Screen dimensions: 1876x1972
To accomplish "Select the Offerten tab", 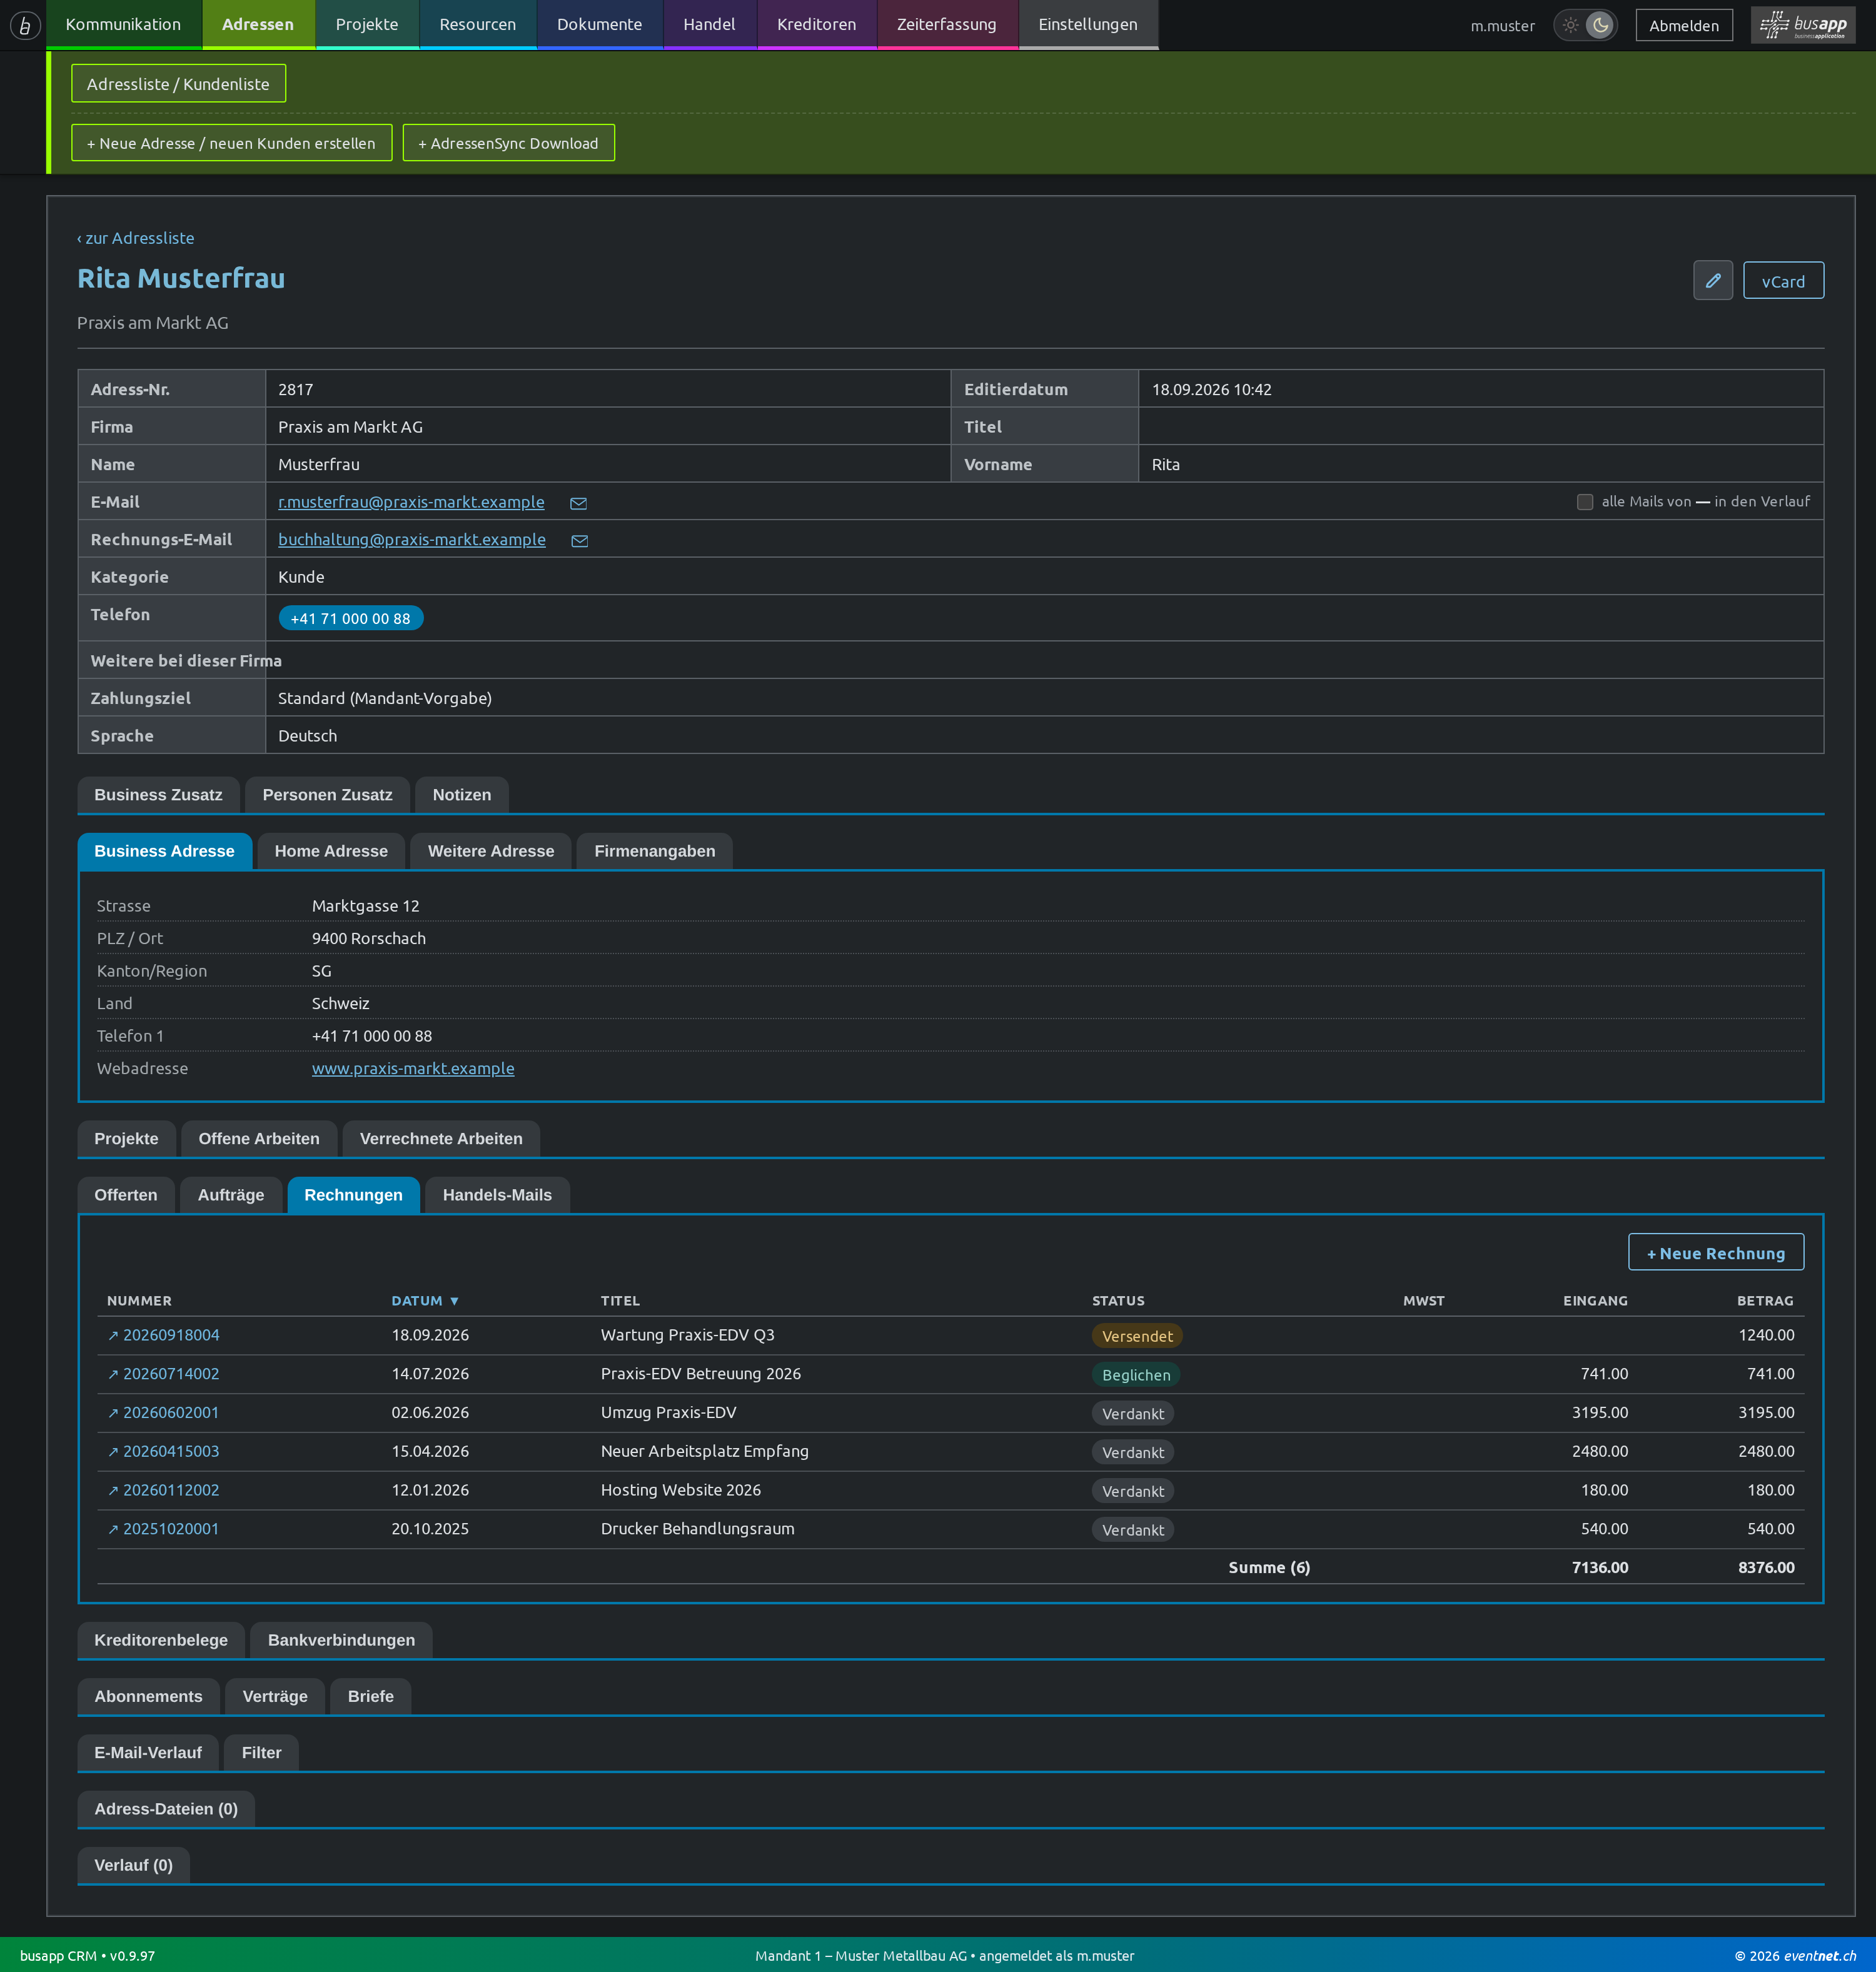I will click(126, 1195).
